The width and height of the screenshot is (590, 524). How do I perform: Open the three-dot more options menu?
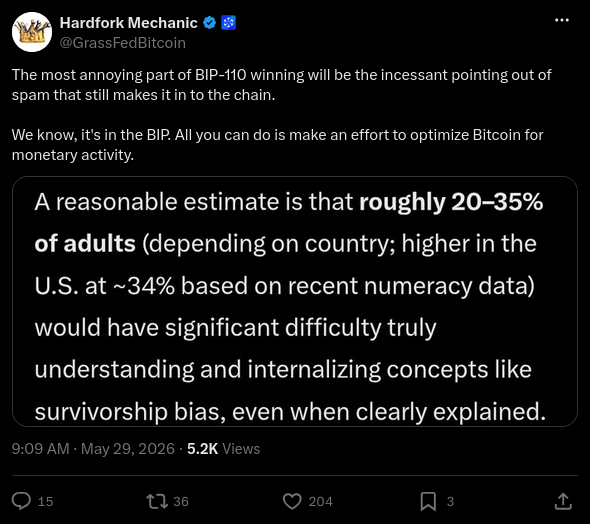click(x=562, y=20)
